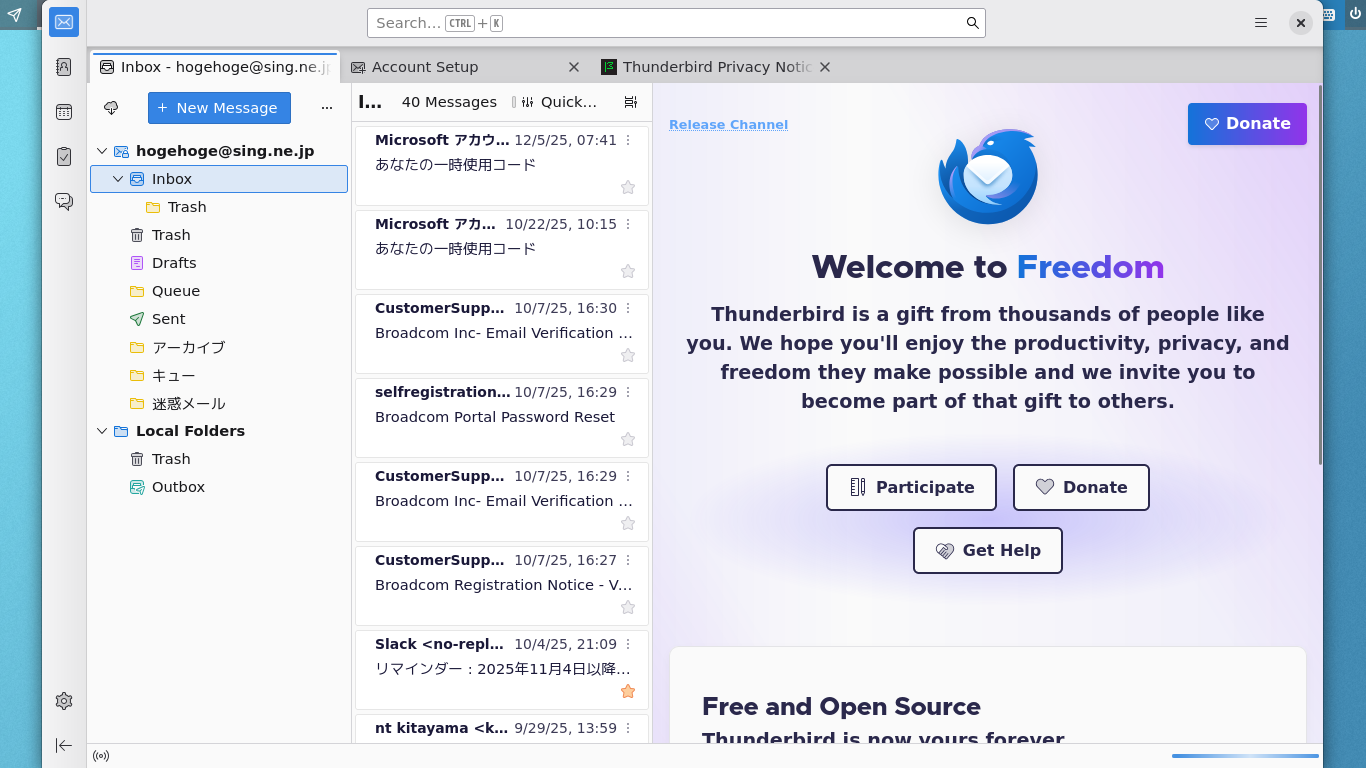
Task: Click New Message button
Action: click(x=219, y=108)
